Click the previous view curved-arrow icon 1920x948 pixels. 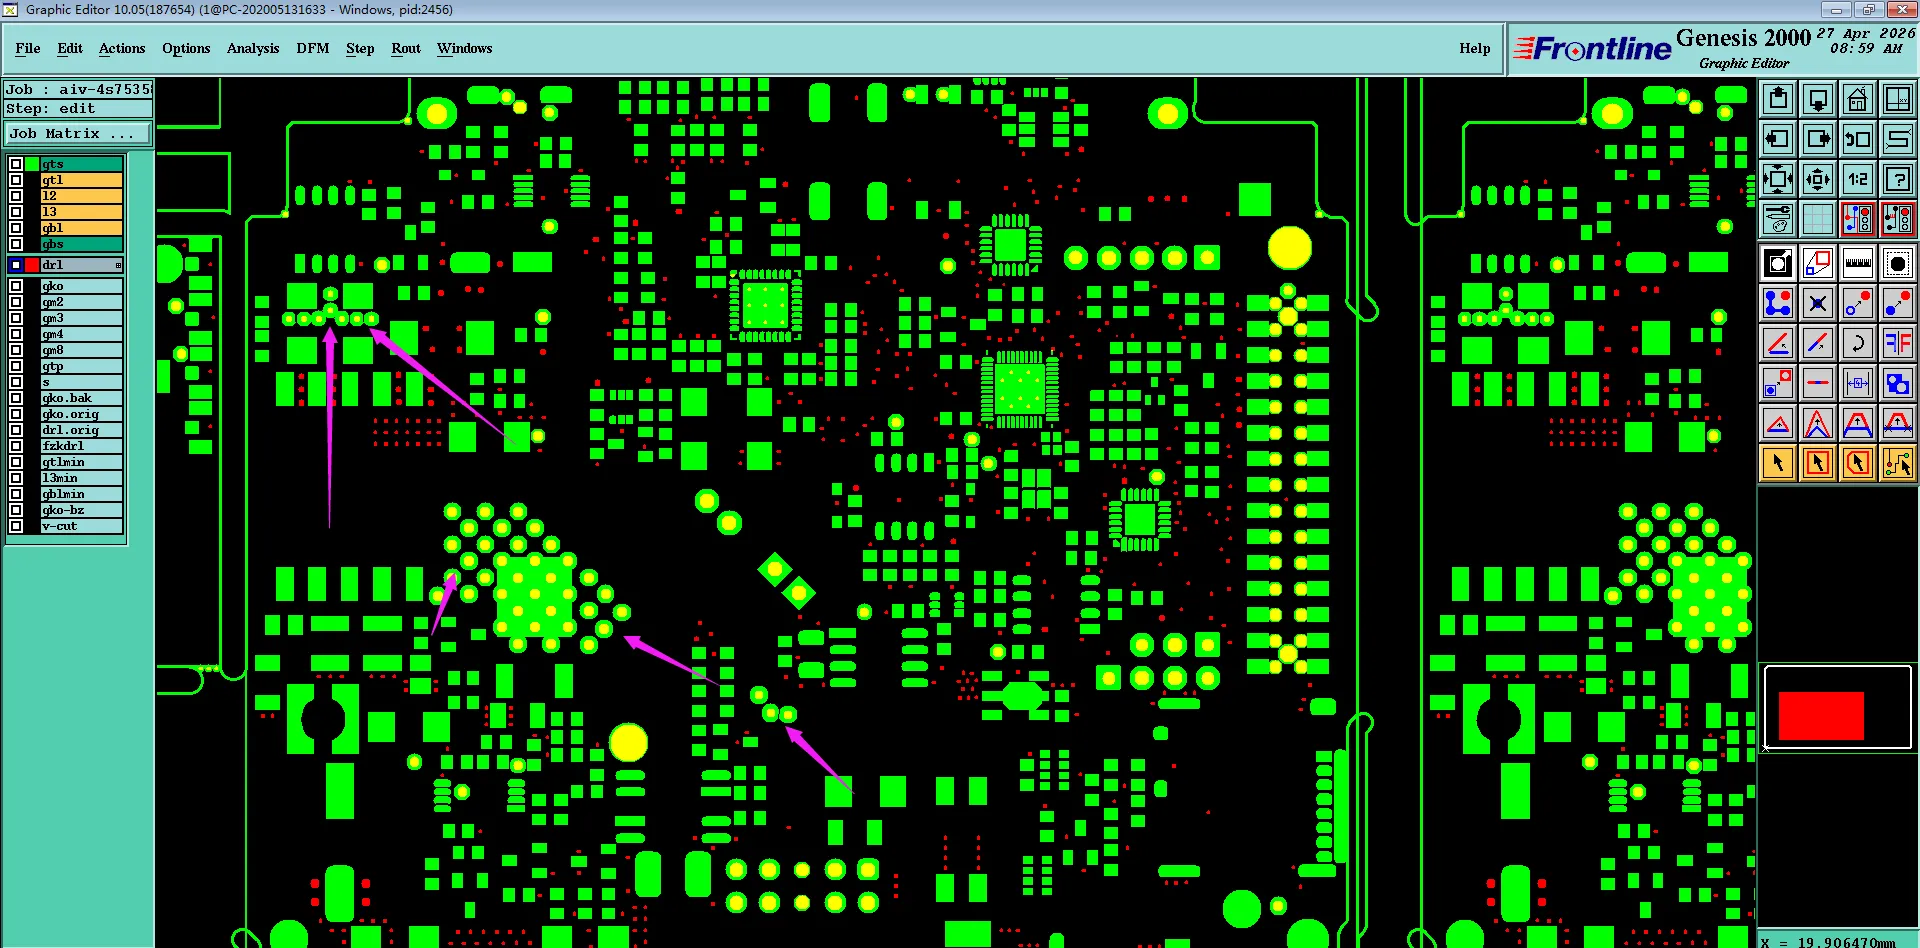1857,139
